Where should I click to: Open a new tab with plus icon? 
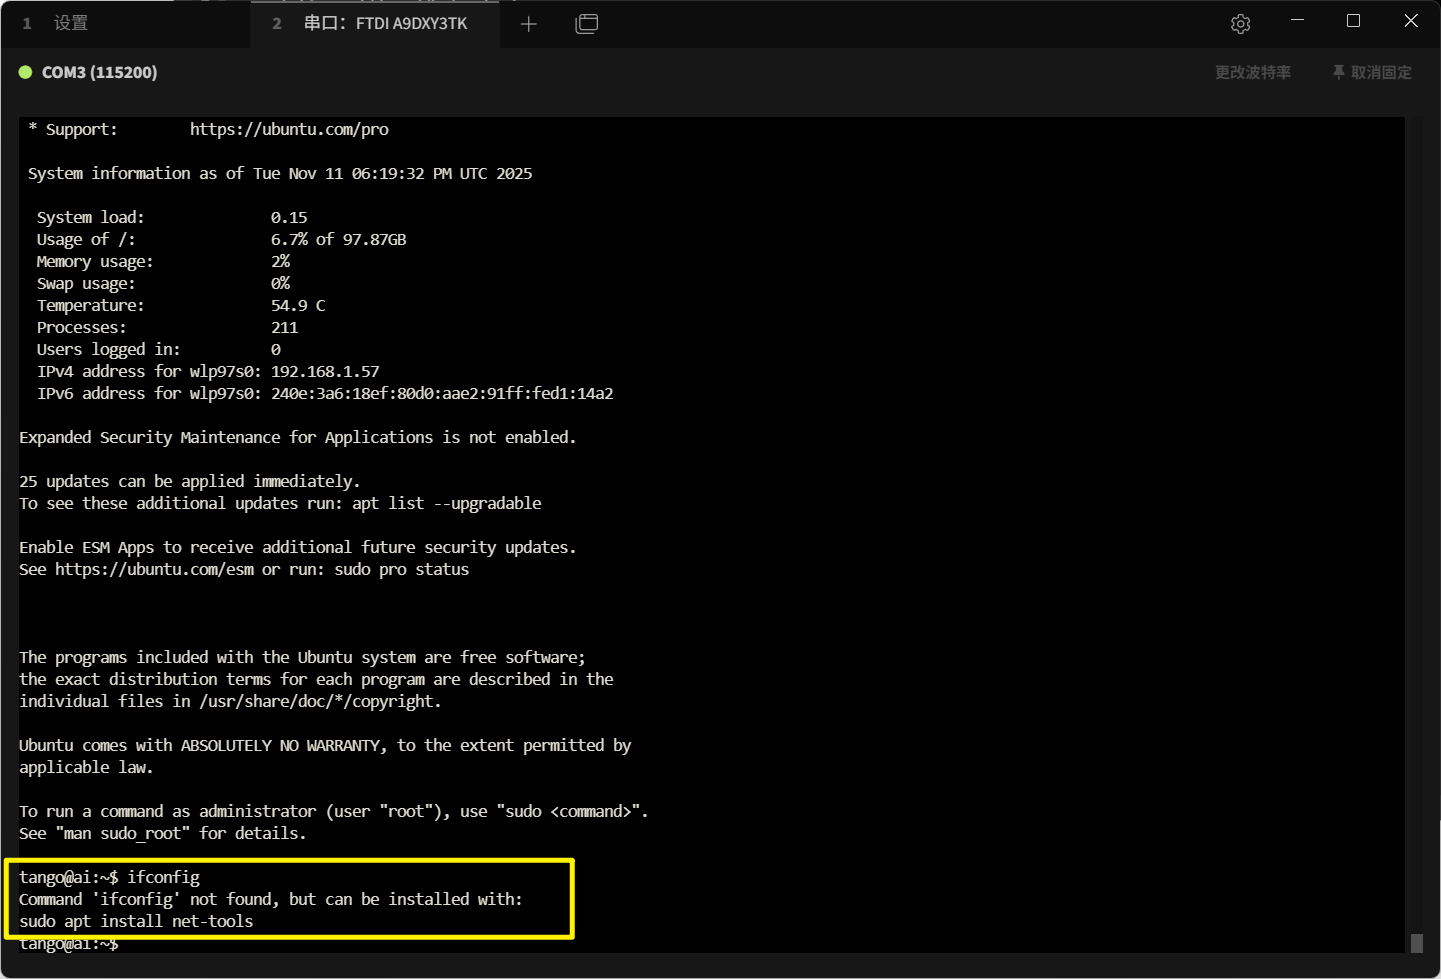pyautogui.click(x=529, y=24)
